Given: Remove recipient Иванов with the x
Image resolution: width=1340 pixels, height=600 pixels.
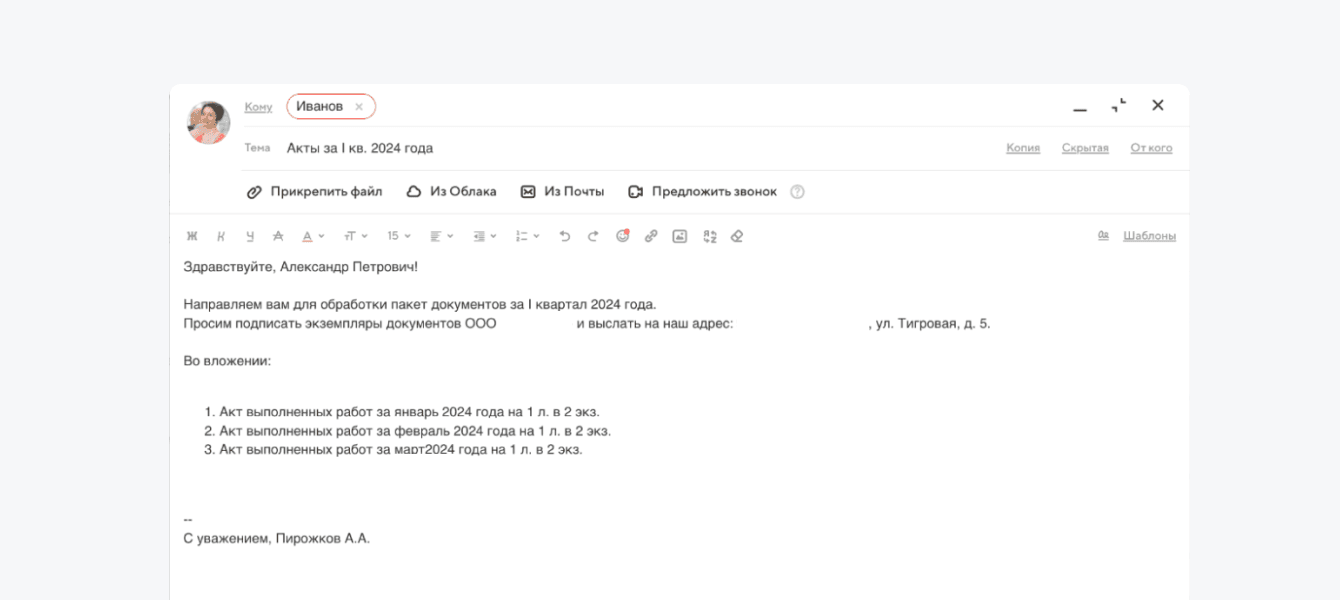Looking at the screenshot, I should (x=359, y=107).
